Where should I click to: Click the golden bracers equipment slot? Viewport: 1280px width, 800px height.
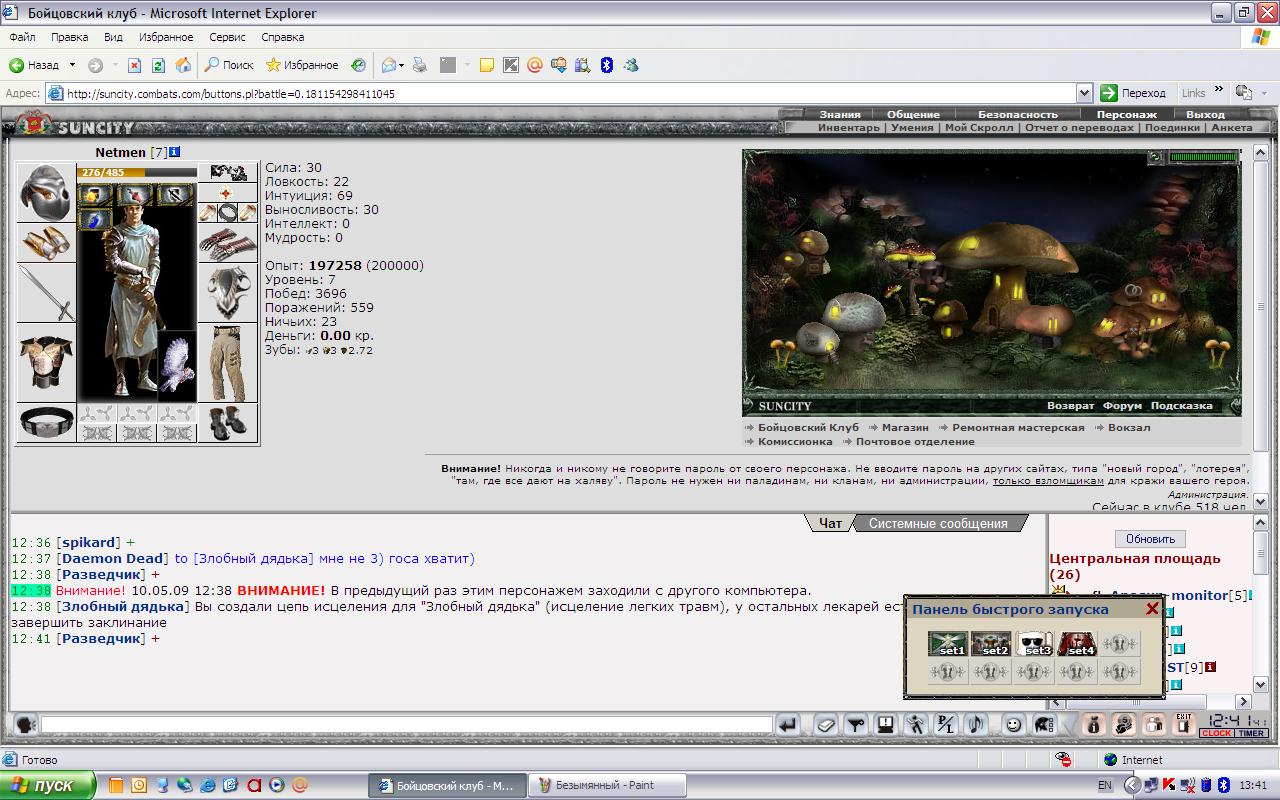pos(46,242)
